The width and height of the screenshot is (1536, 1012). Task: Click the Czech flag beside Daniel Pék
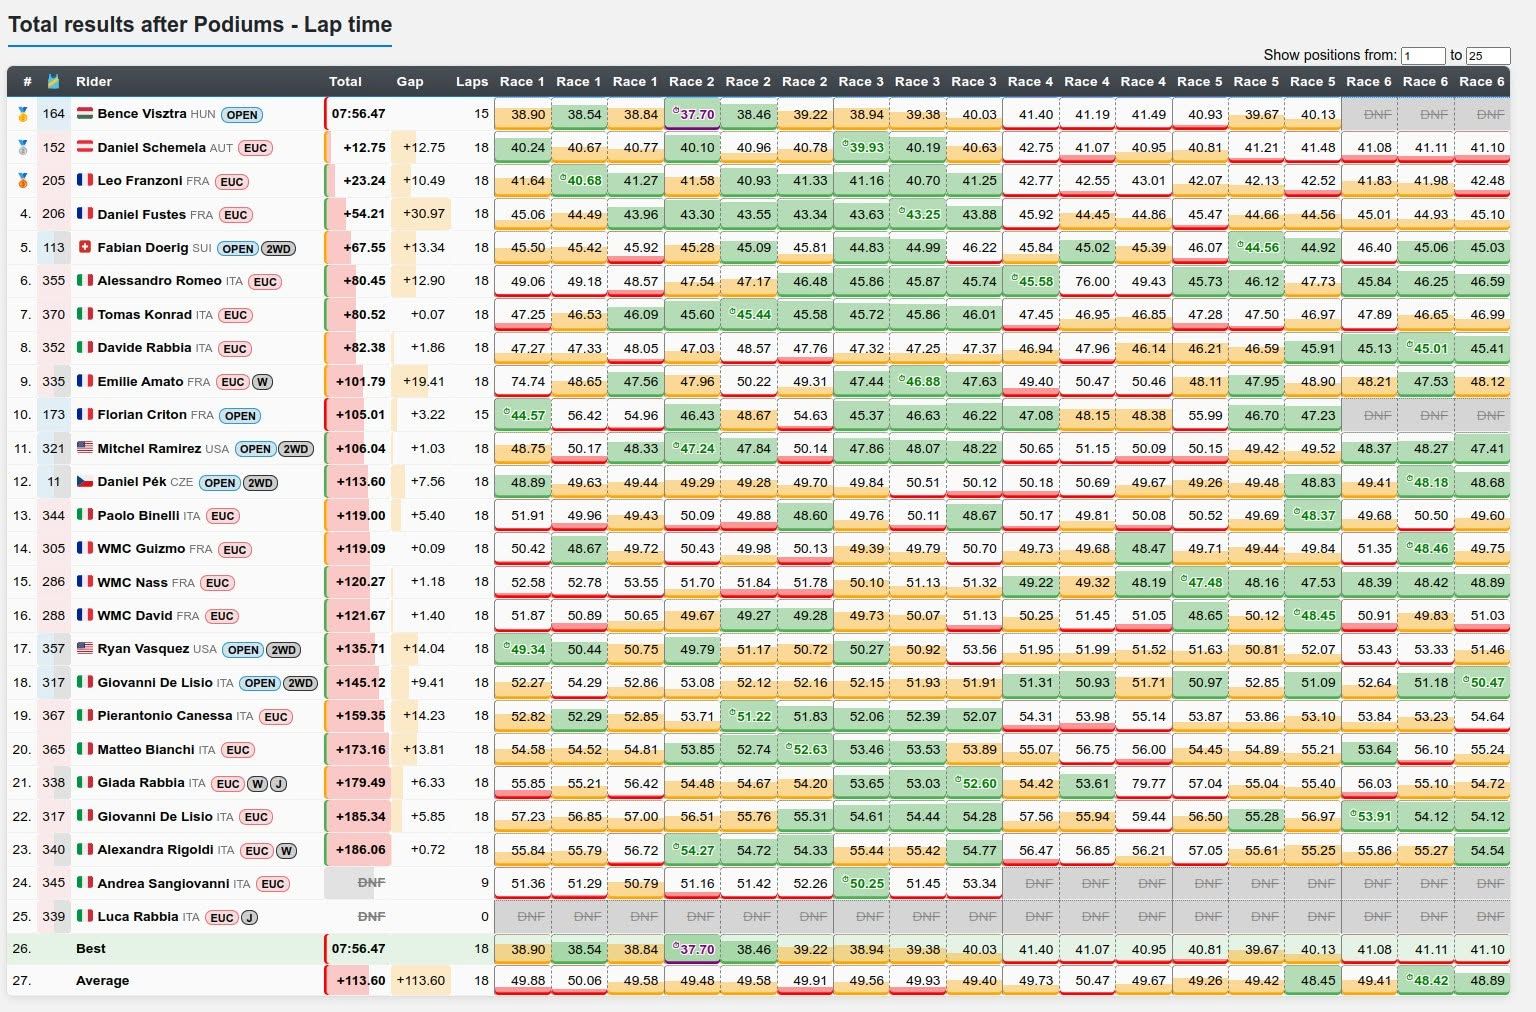[x=85, y=481]
